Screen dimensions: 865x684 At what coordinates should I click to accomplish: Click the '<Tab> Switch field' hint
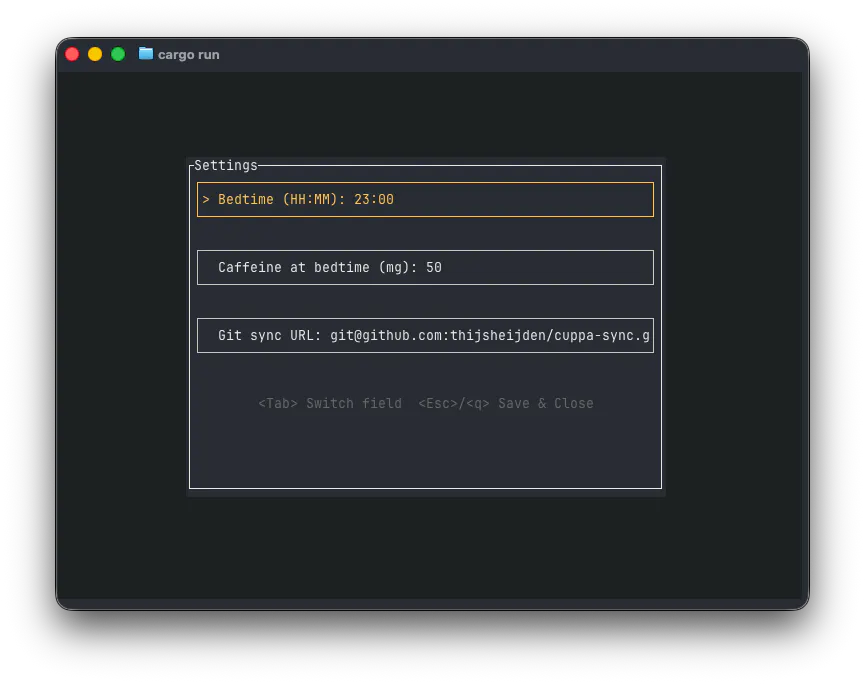(330, 404)
